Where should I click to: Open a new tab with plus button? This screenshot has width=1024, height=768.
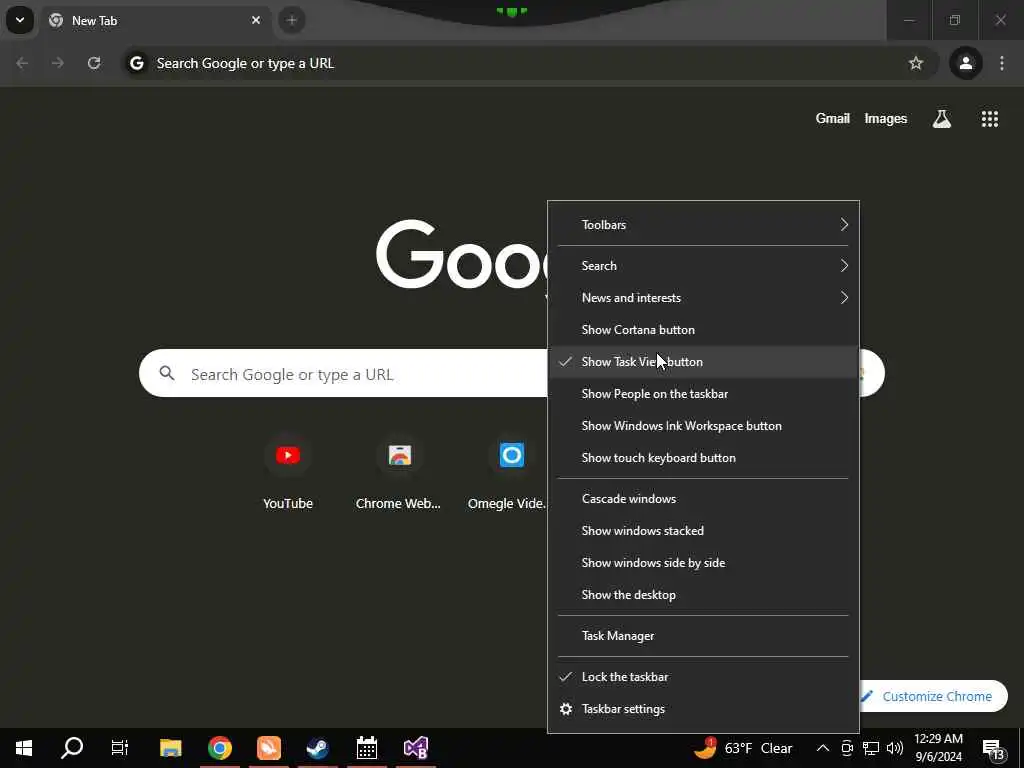coord(292,20)
